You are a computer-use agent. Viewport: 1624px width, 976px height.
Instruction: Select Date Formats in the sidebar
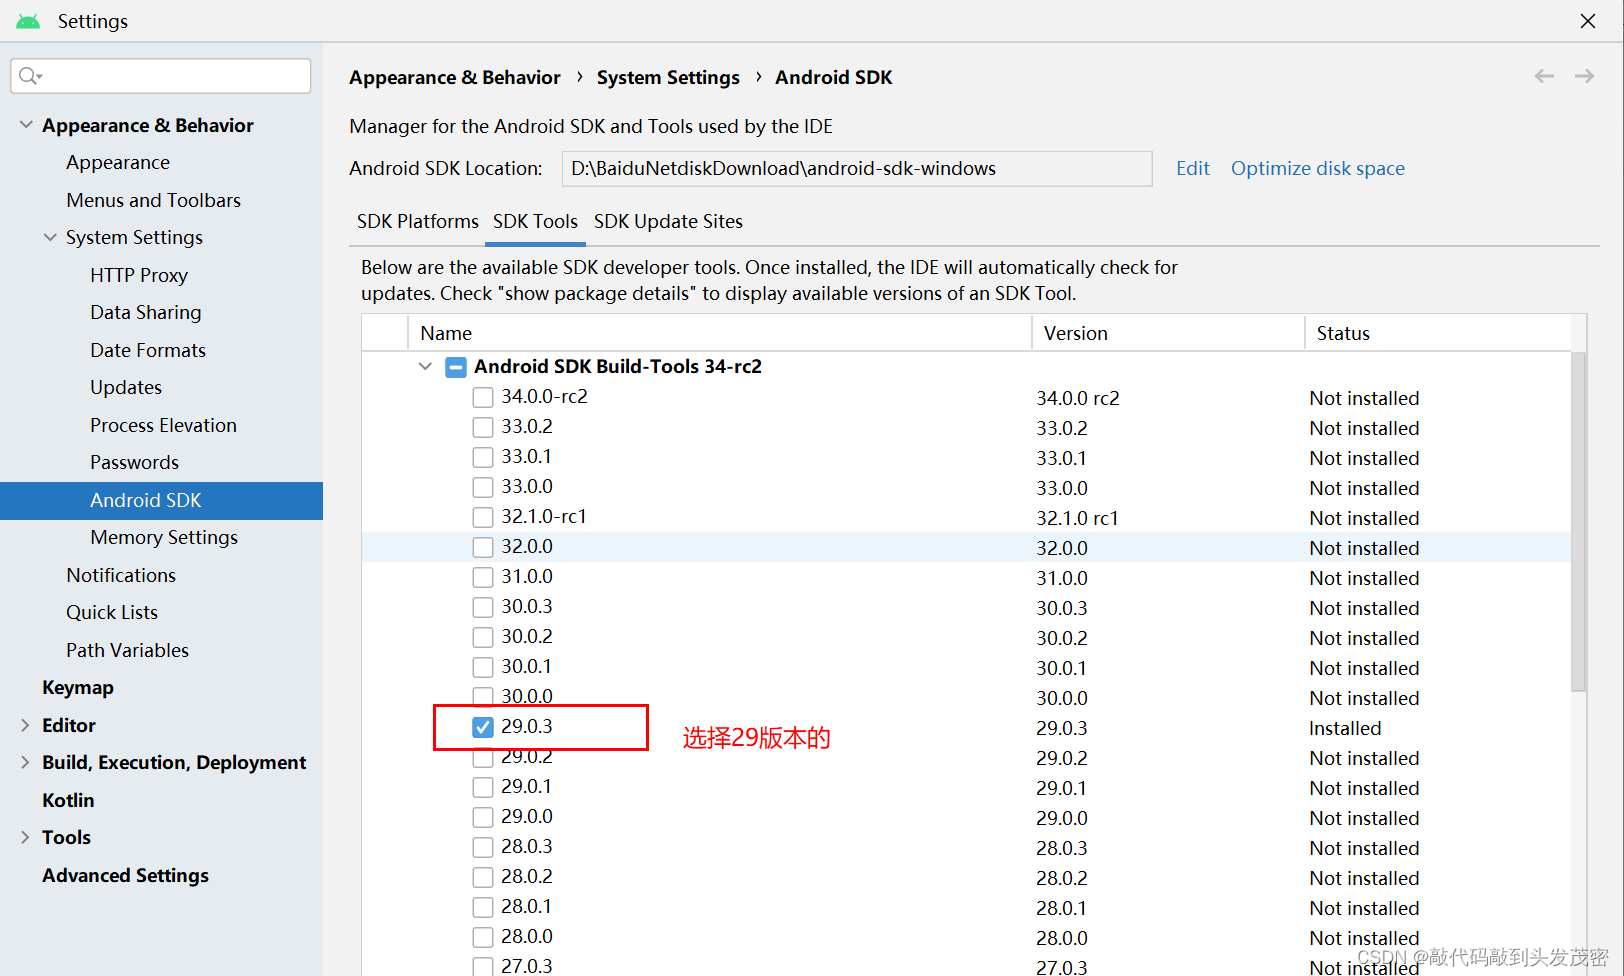point(148,350)
